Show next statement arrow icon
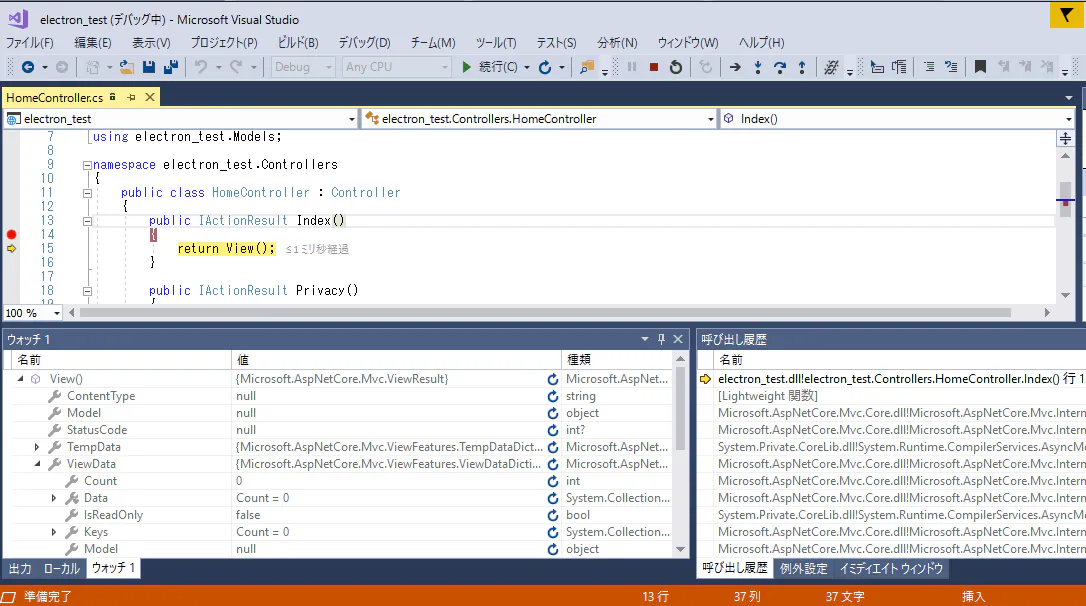 click(736, 67)
